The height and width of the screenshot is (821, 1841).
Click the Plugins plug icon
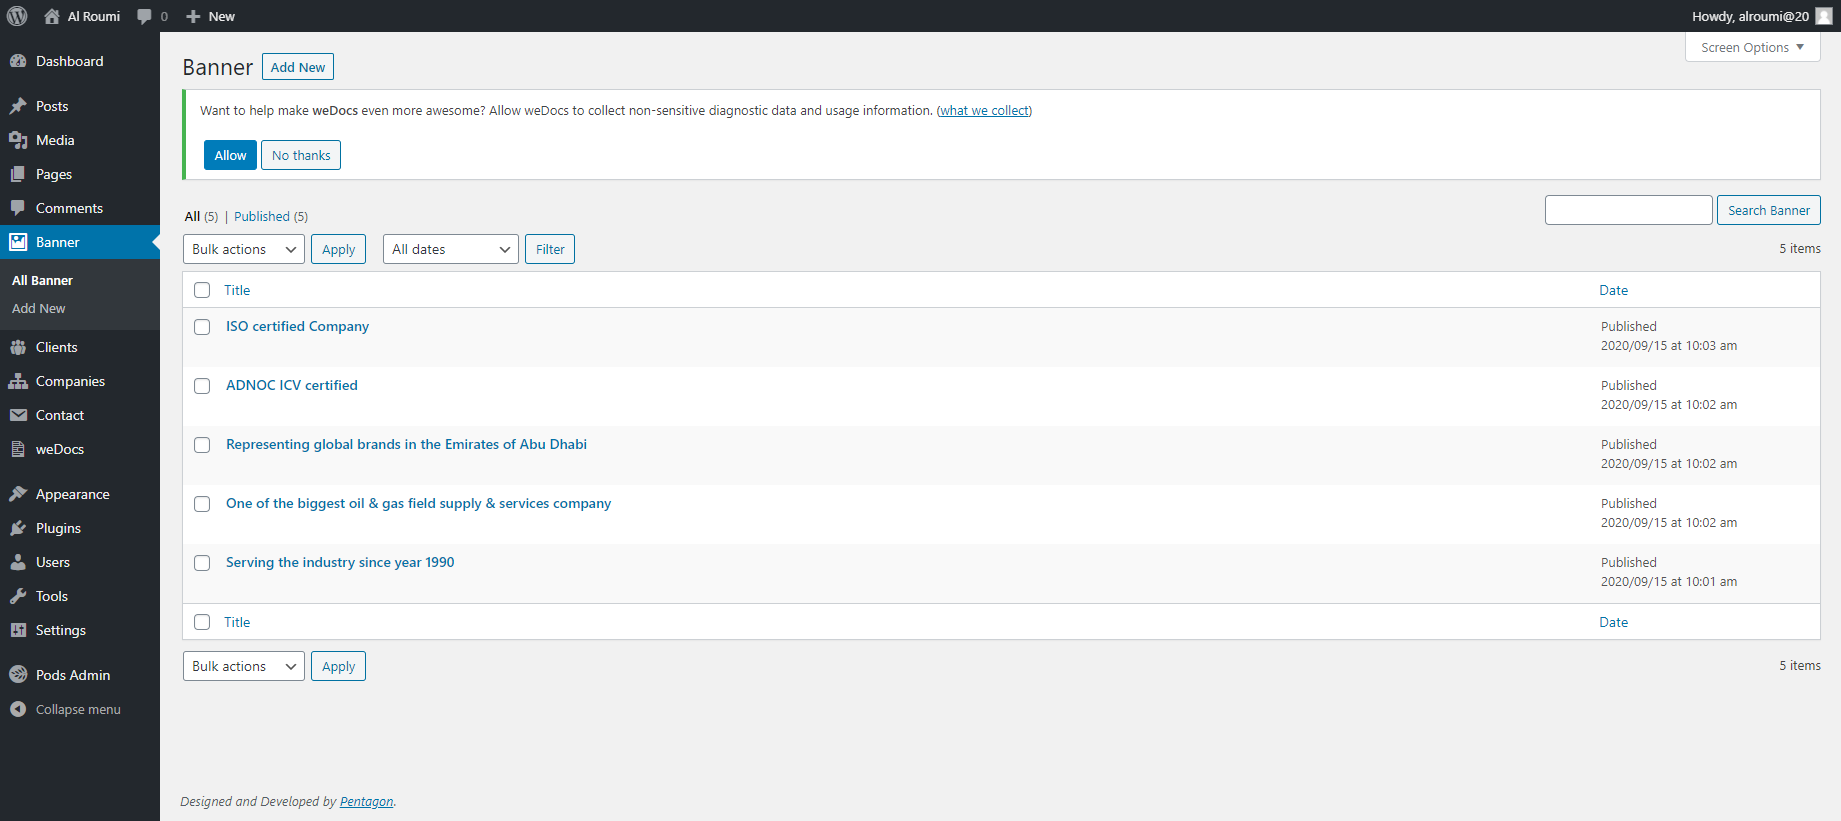pos(18,528)
